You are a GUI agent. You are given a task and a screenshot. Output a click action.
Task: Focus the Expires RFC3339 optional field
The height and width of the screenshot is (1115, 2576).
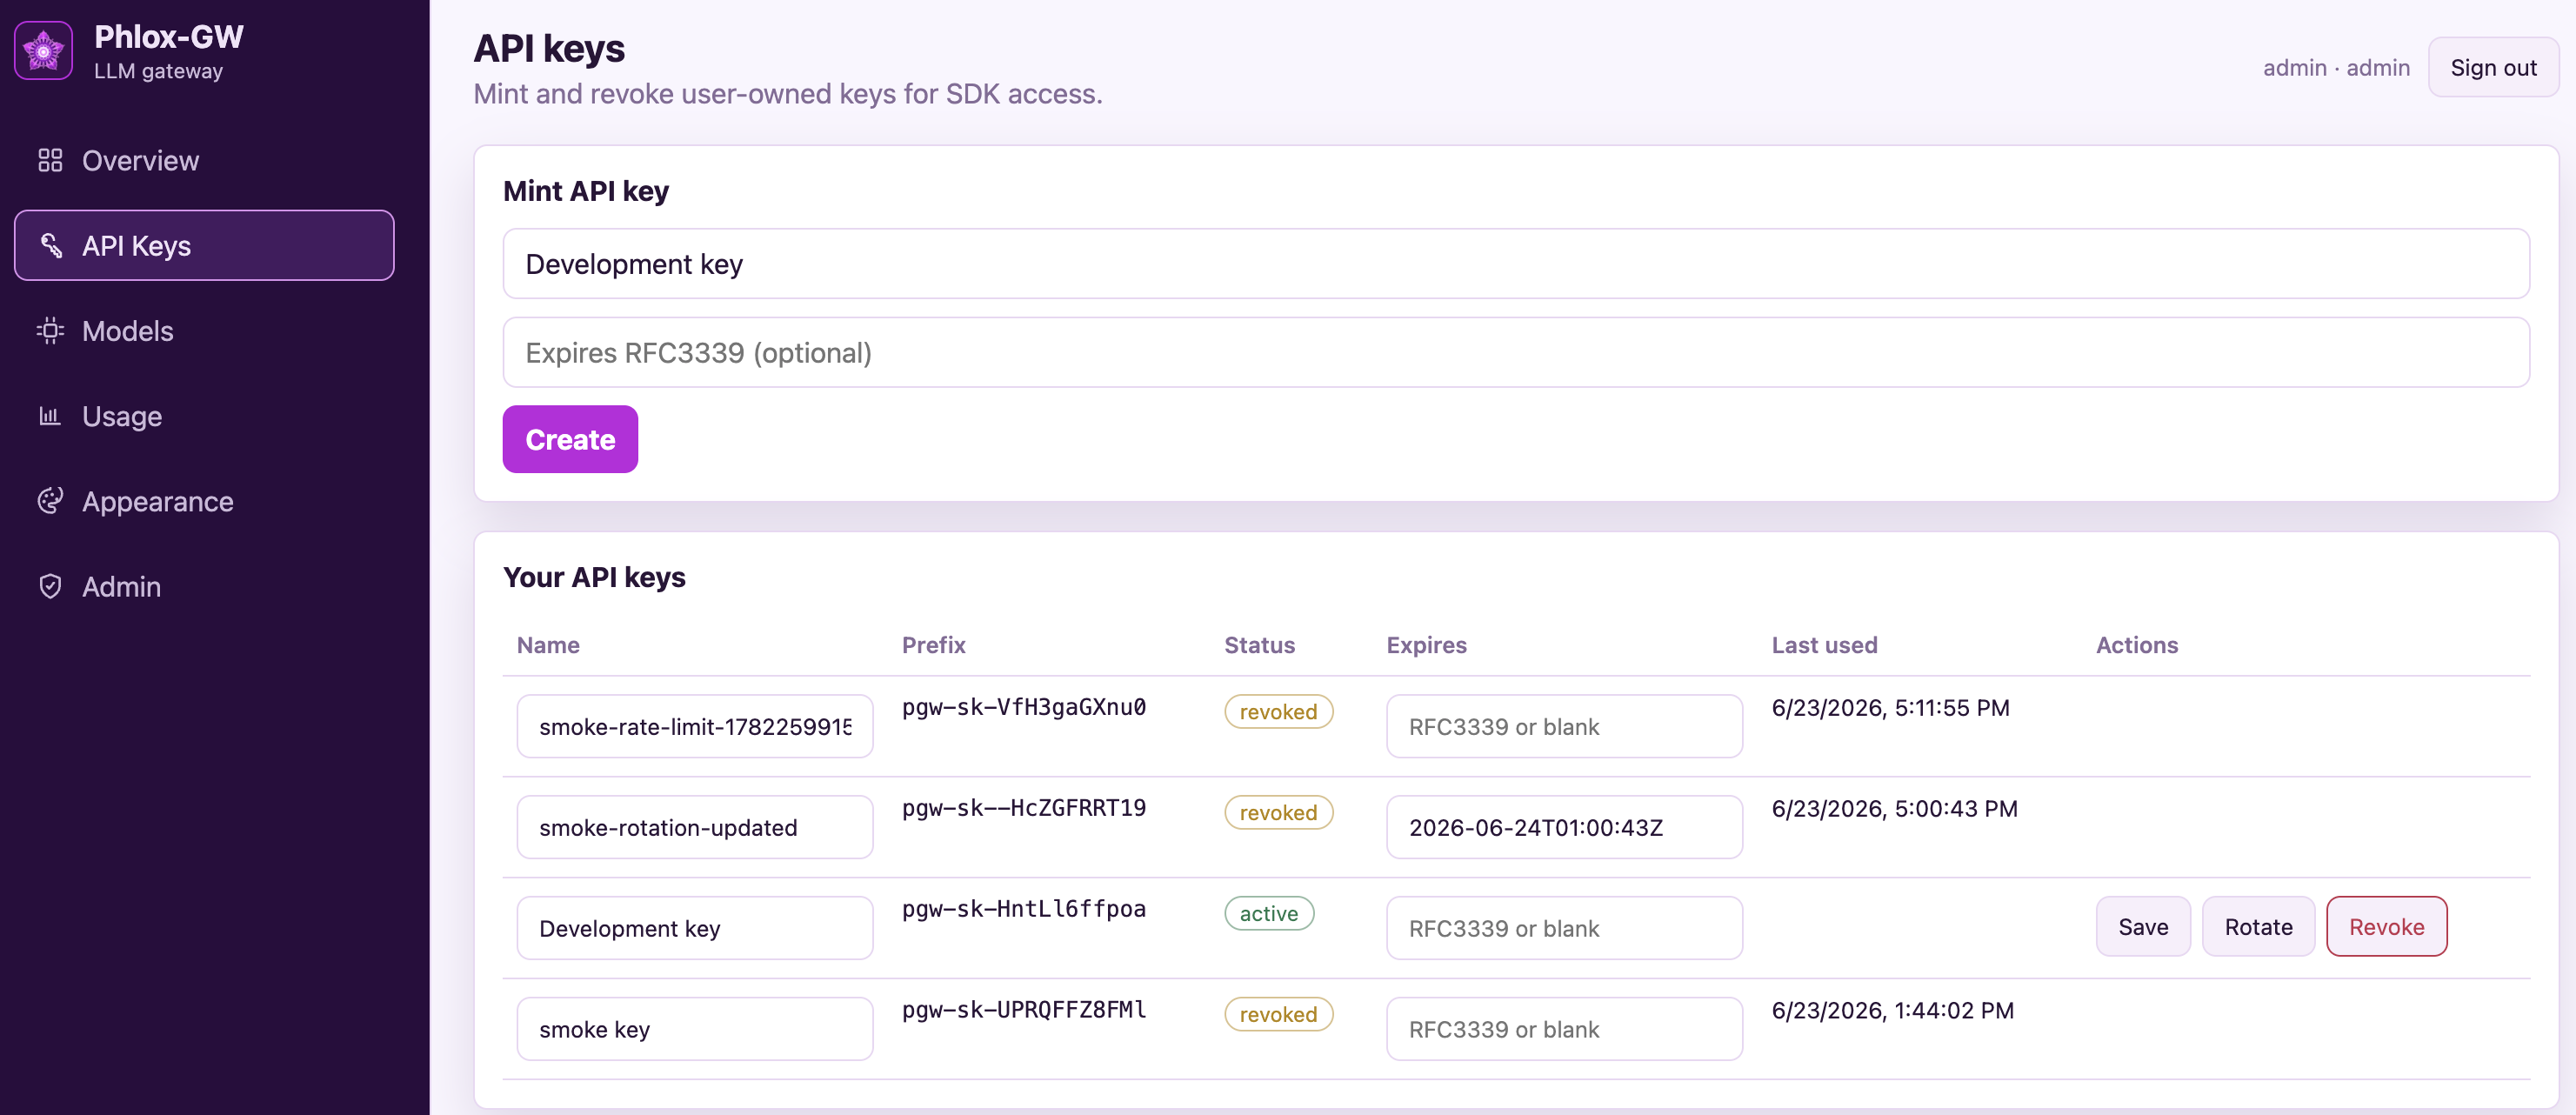coord(1516,352)
